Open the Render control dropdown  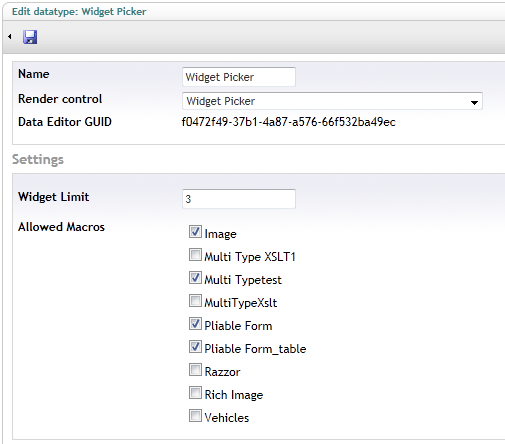click(332, 101)
